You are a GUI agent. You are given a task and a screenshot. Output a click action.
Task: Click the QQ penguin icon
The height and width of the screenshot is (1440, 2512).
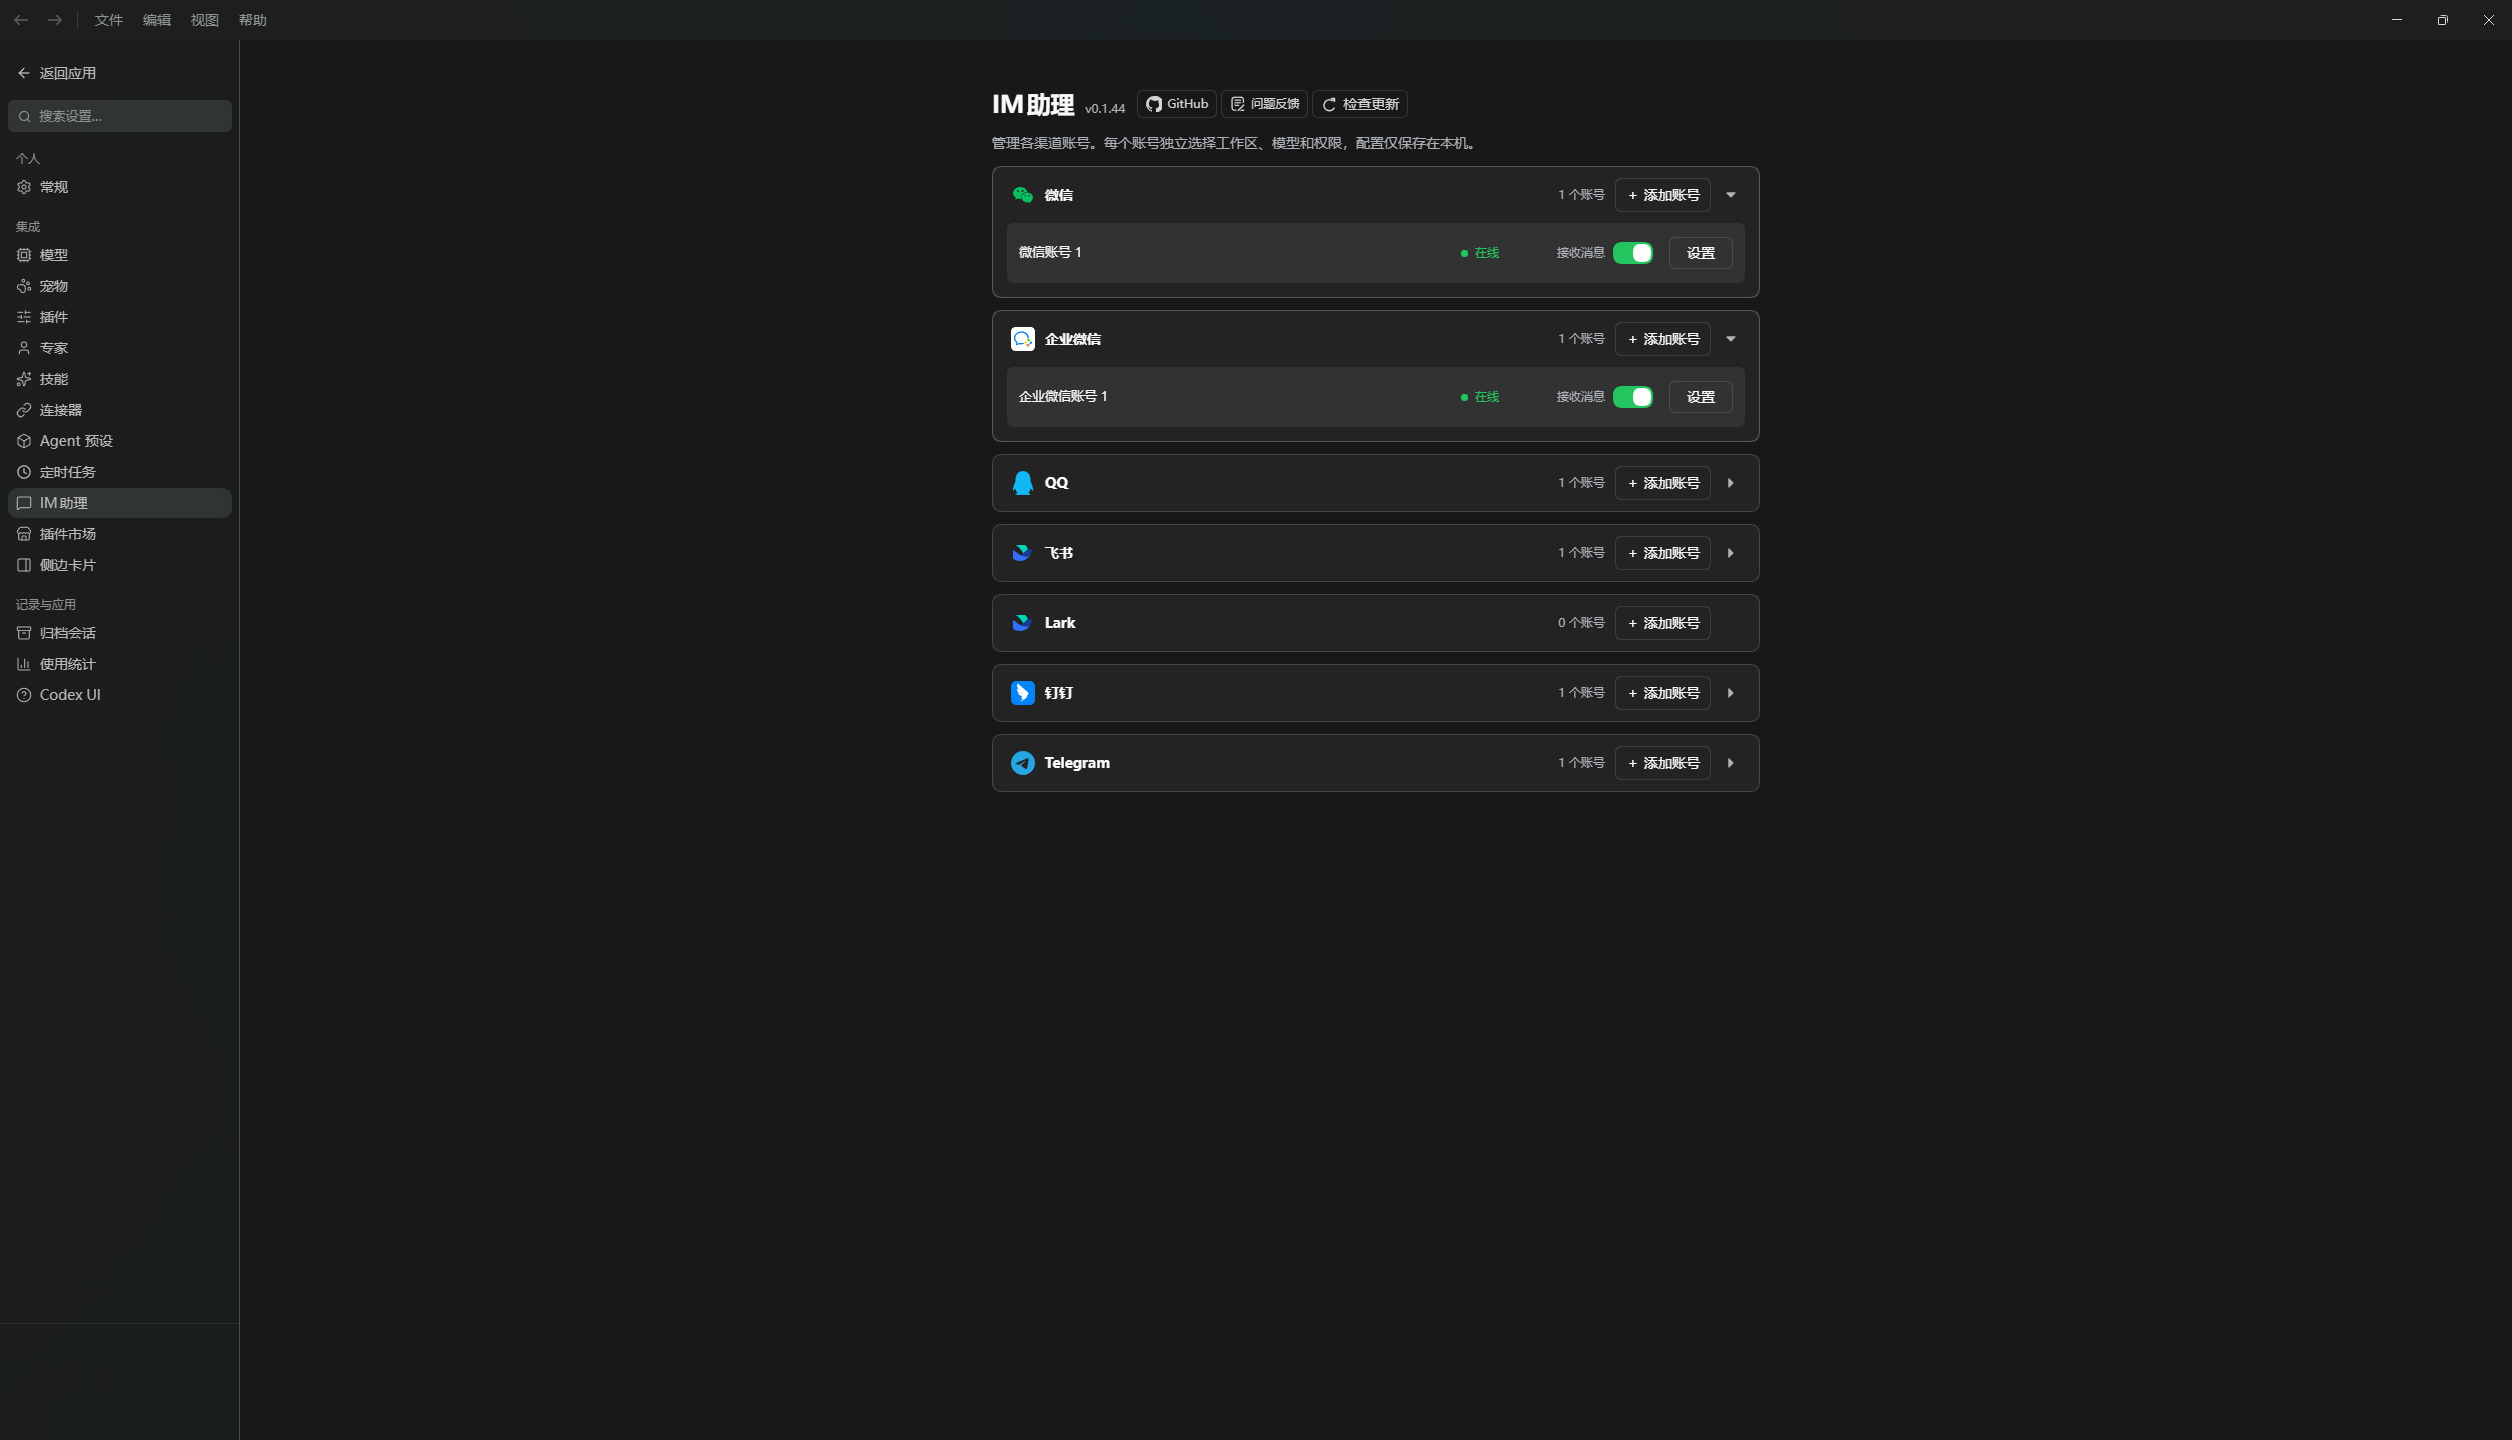pyautogui.click(x=1022, y=483)
